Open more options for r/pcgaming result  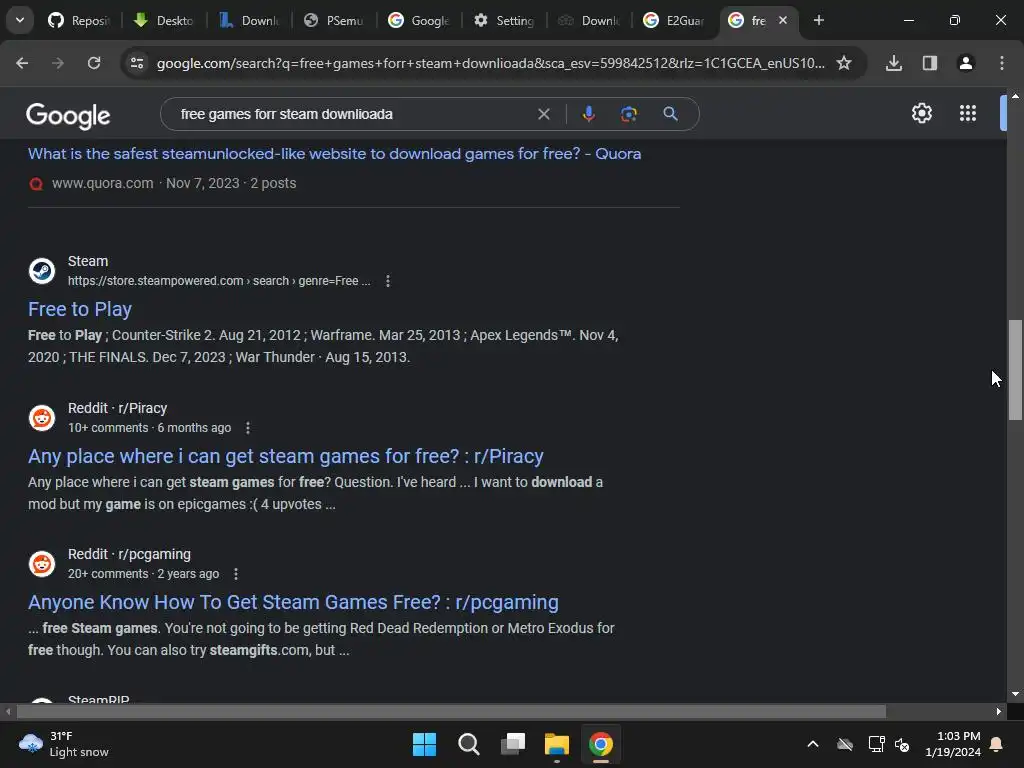[236, 574]
